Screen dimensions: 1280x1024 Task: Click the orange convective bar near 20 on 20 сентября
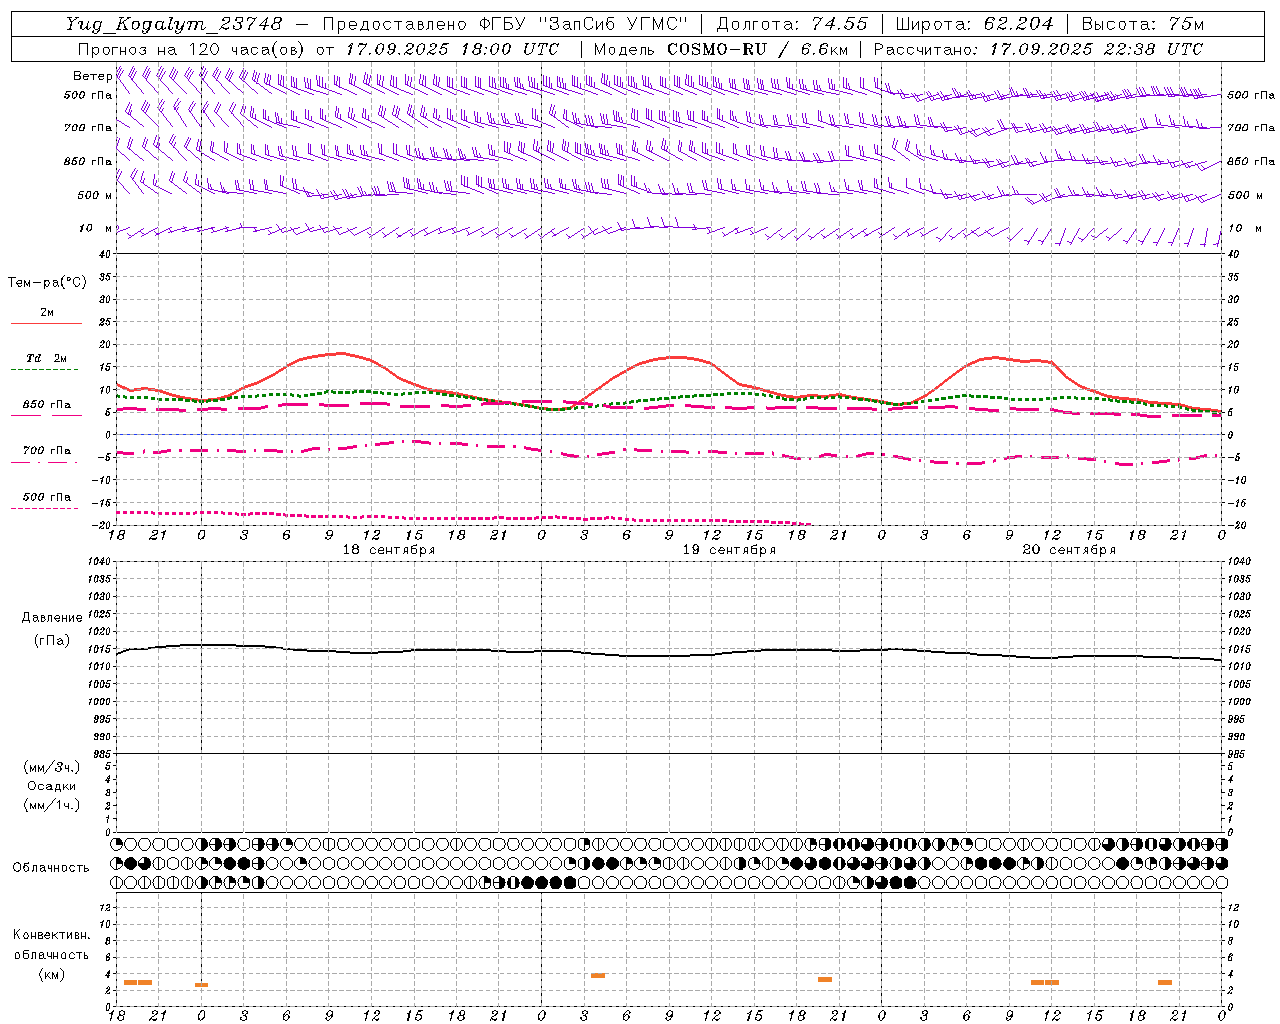pos(1165,982)
